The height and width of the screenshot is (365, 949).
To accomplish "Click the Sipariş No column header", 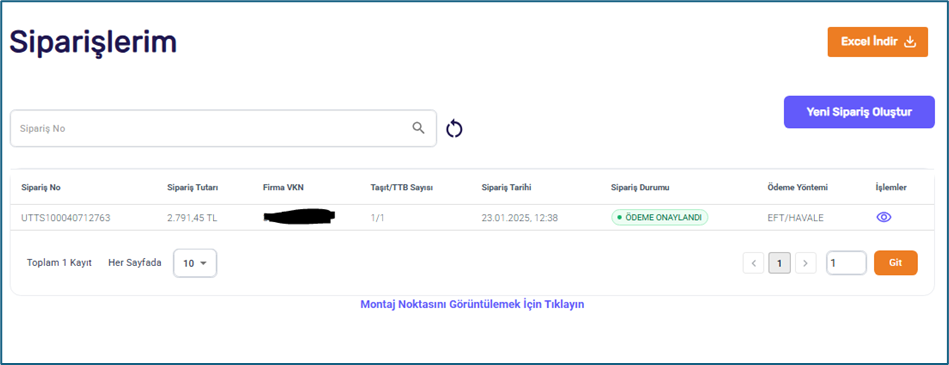I will [41, 188].
